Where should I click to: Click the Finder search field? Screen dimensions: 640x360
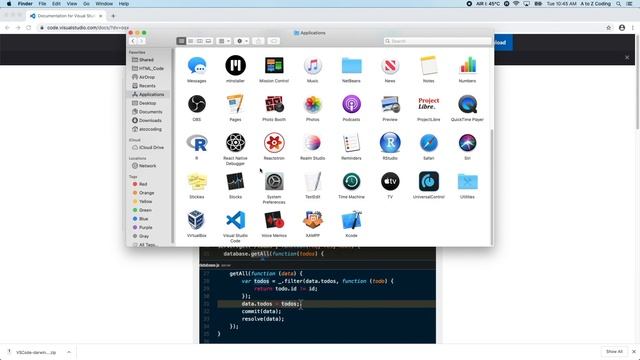(438, 41)
